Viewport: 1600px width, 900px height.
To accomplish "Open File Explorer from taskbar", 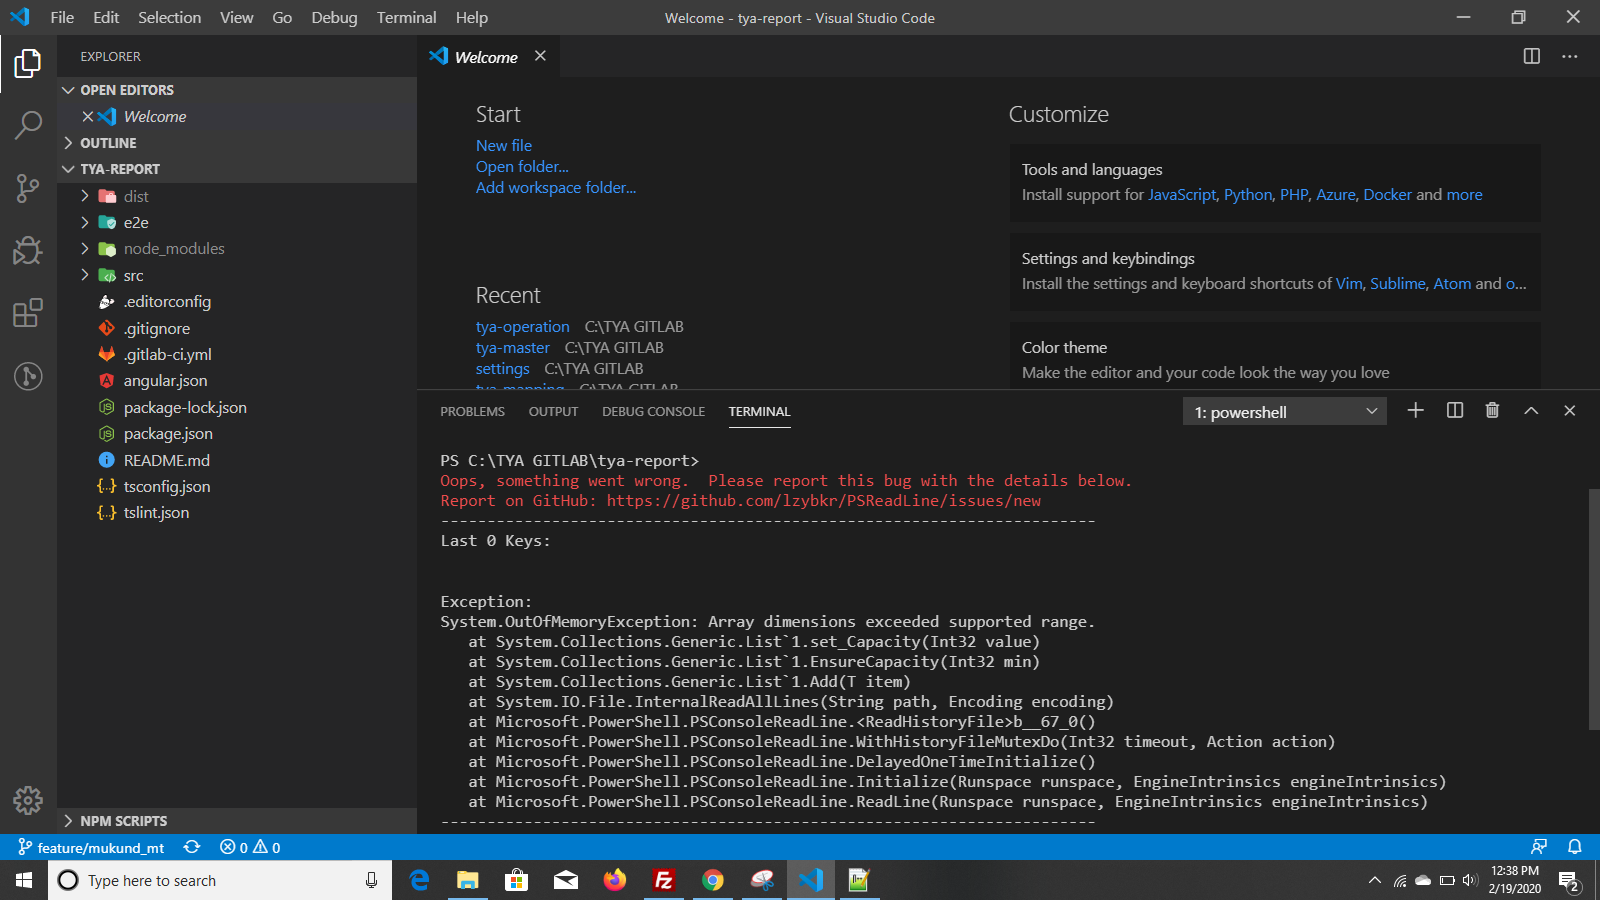I will click(467, 880).
